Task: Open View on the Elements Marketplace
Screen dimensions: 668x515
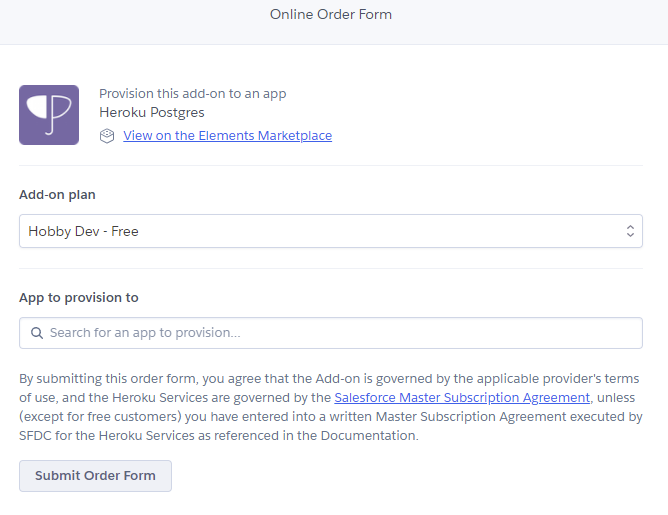Action: coord(227,136)
